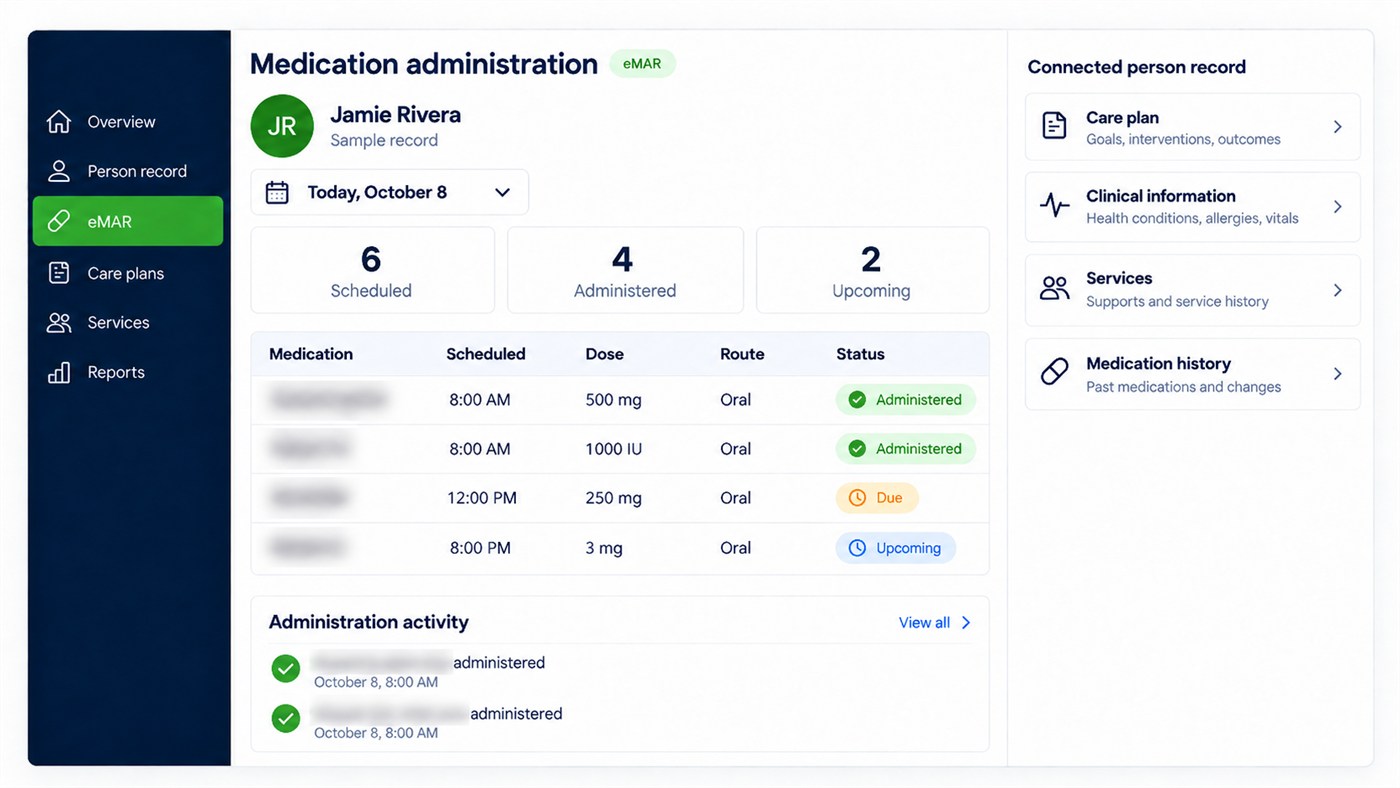Click the Services people icon in sidebar
The image size is (1400, 788).
coord(59,322)
